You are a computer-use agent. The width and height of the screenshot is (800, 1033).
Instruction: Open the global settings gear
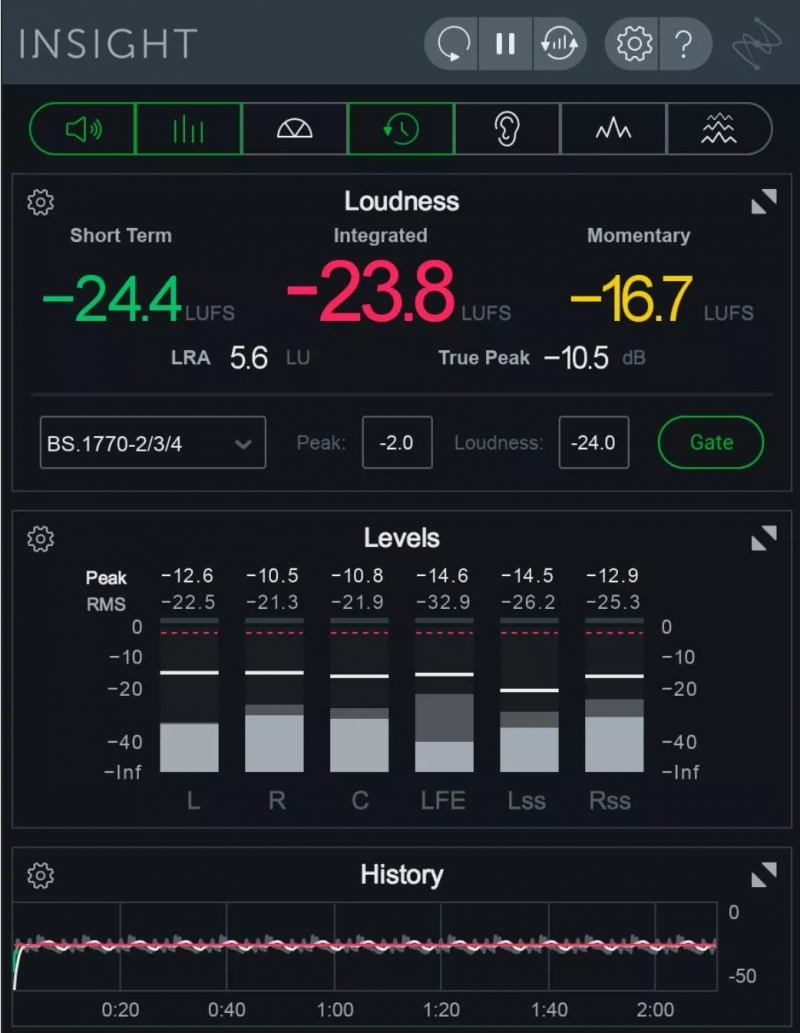pyautogui.click(x=633, y=43)
